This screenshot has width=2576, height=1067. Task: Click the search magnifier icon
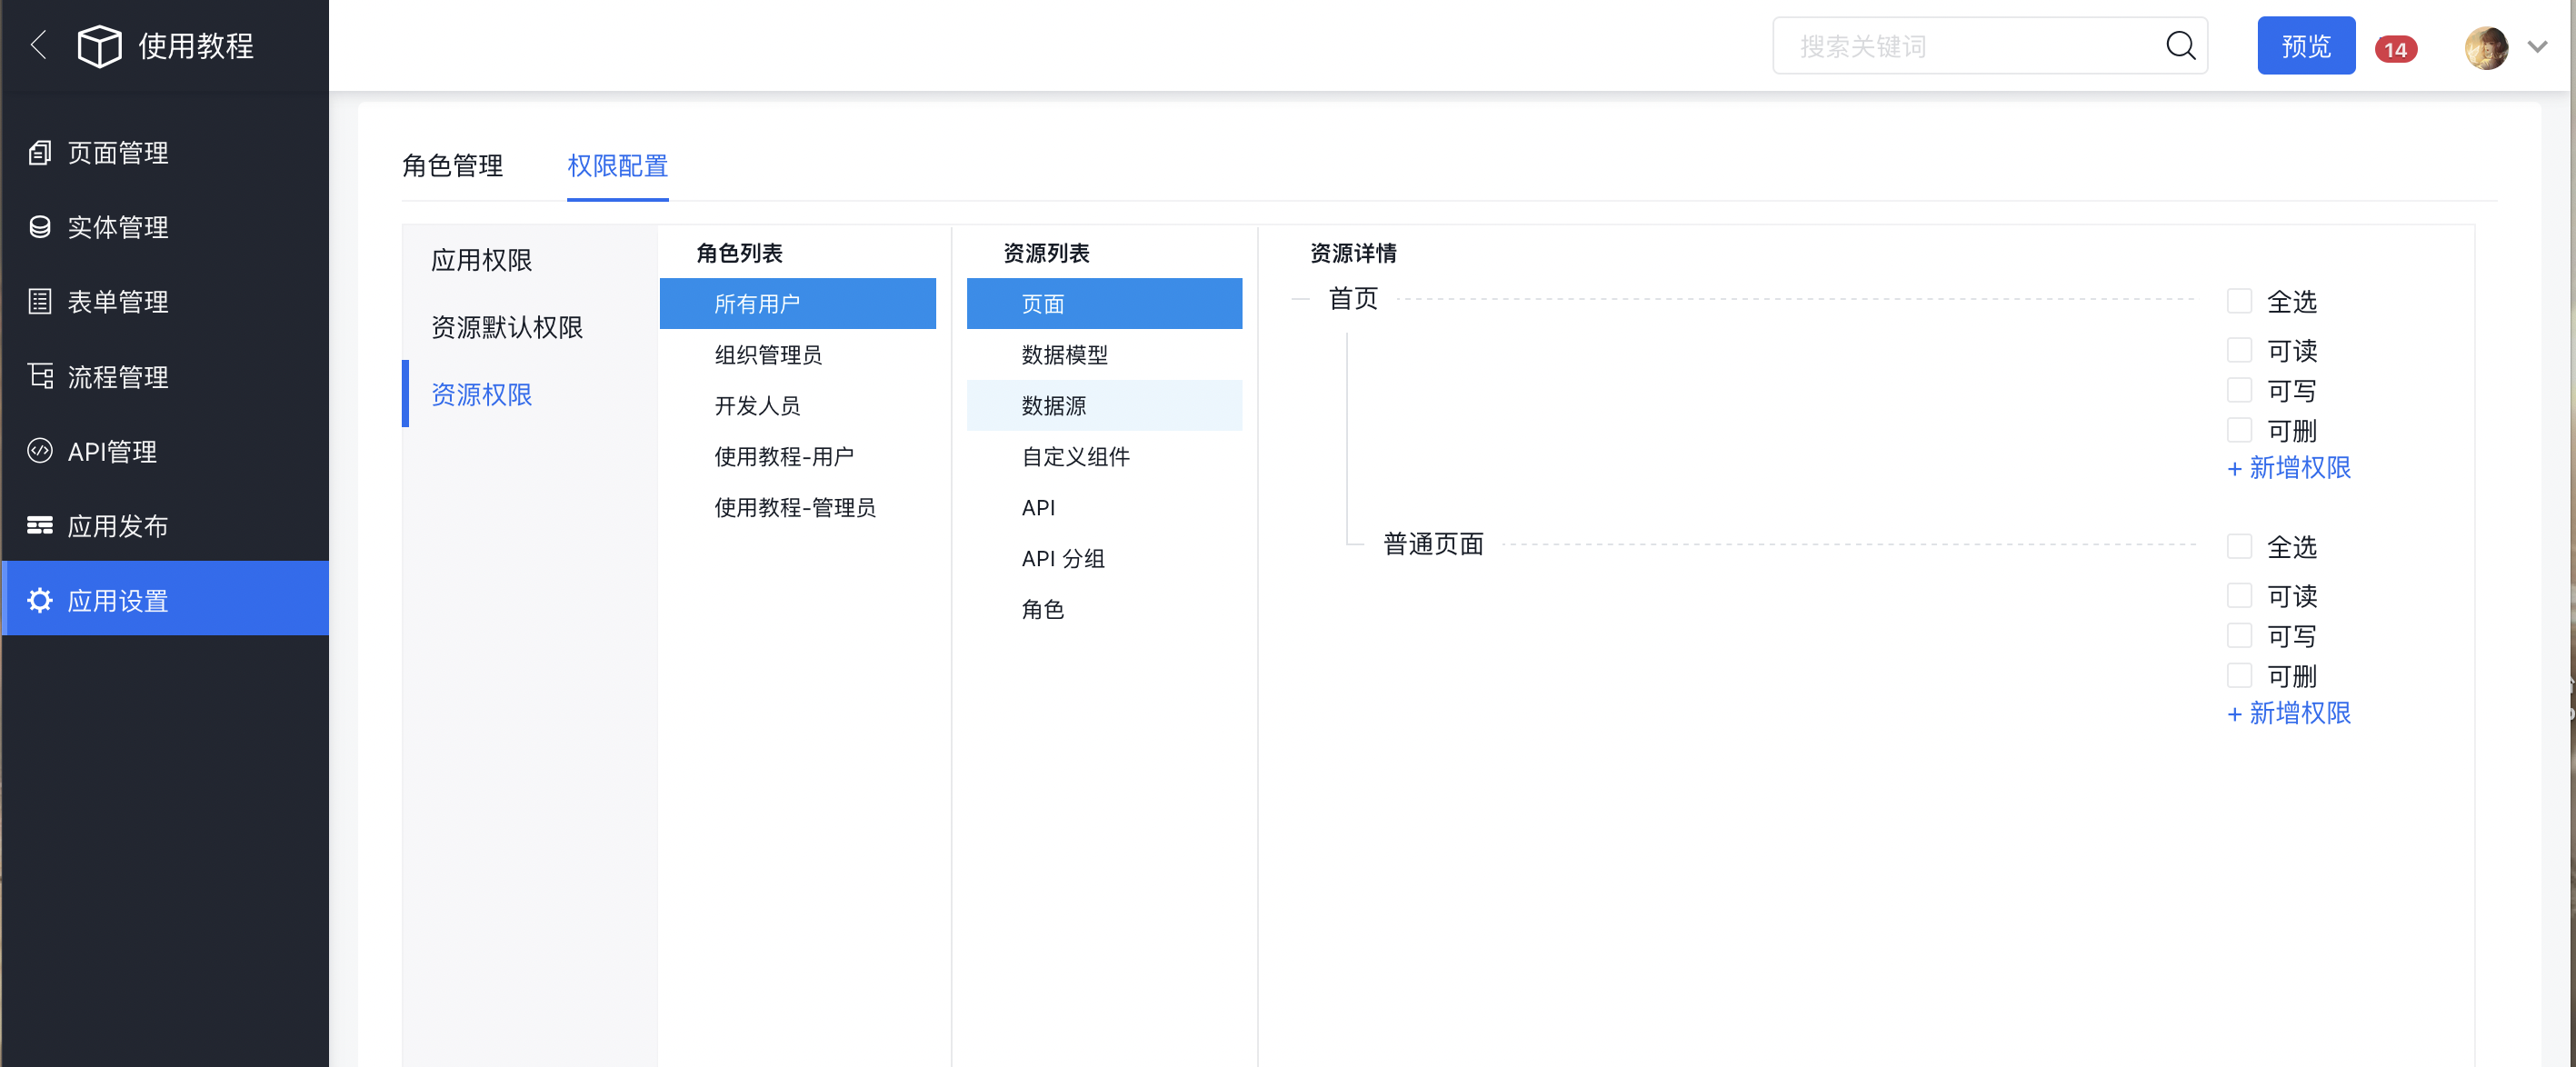2179,45
